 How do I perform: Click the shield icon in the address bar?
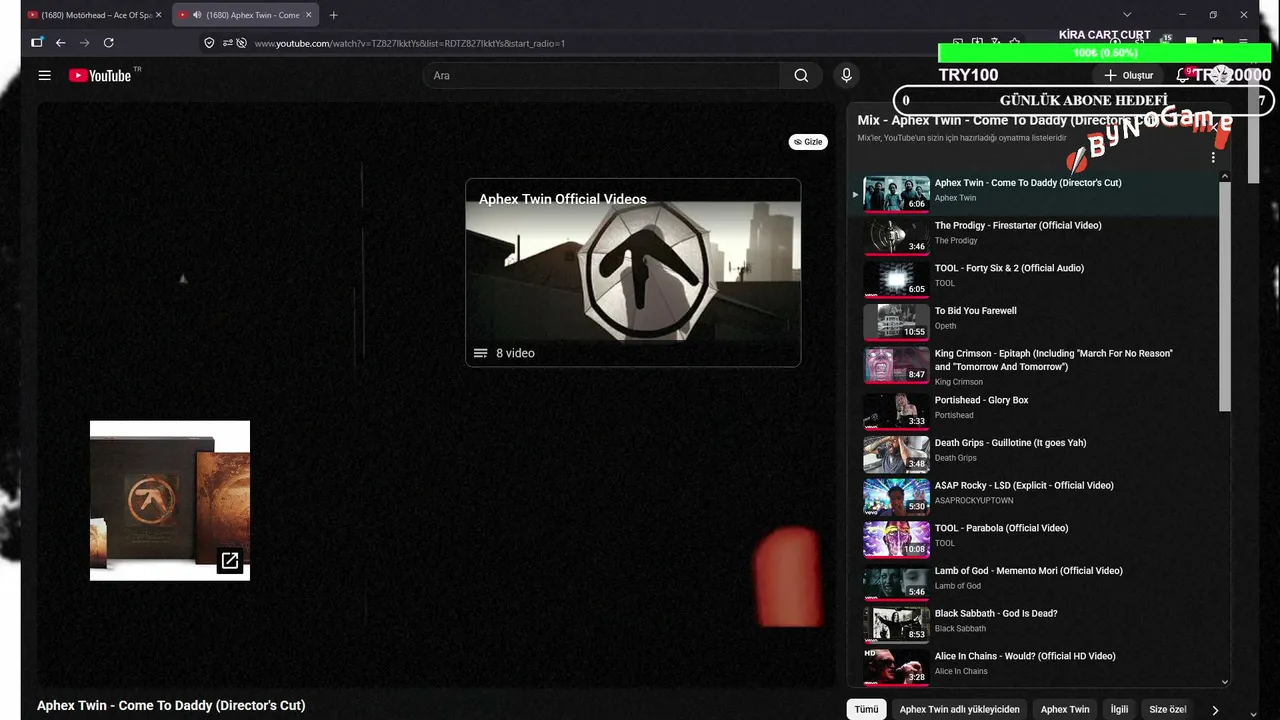tap(209, 43)
